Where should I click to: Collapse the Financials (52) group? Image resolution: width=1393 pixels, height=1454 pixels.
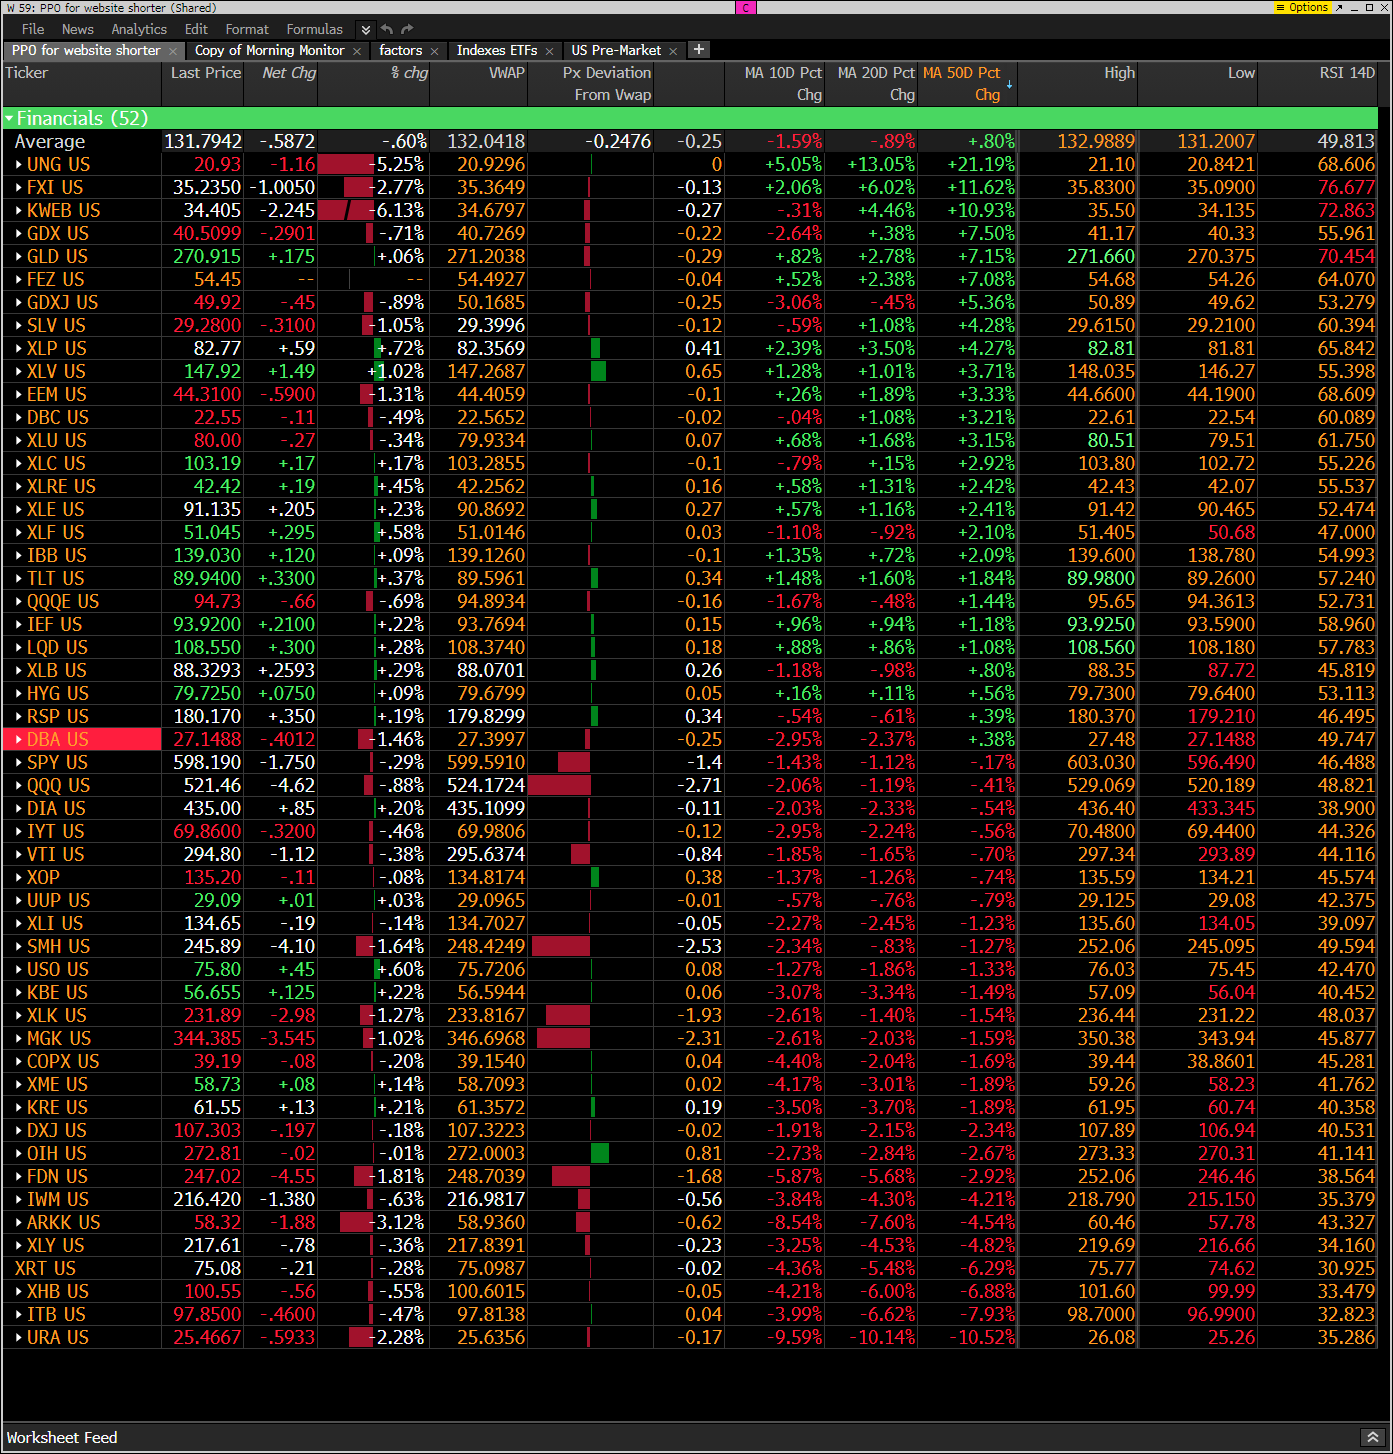click(10, 118)
